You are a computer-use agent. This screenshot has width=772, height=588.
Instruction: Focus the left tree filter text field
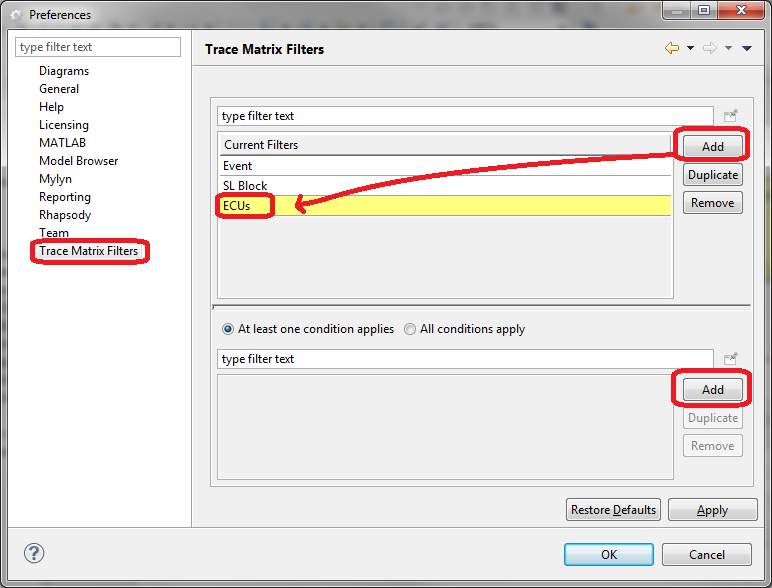(98, 47)
